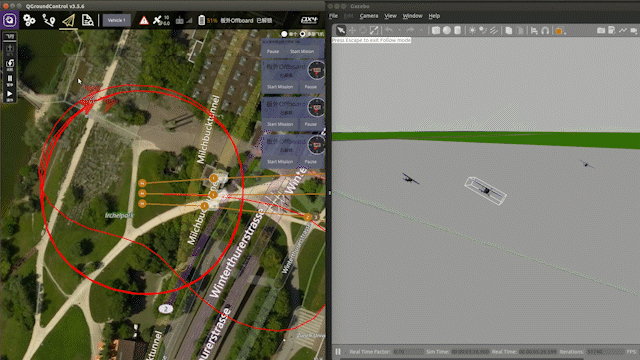Open the Vehicle 1 selector dropdown
The image size is (640, 360).
point(117,20)
